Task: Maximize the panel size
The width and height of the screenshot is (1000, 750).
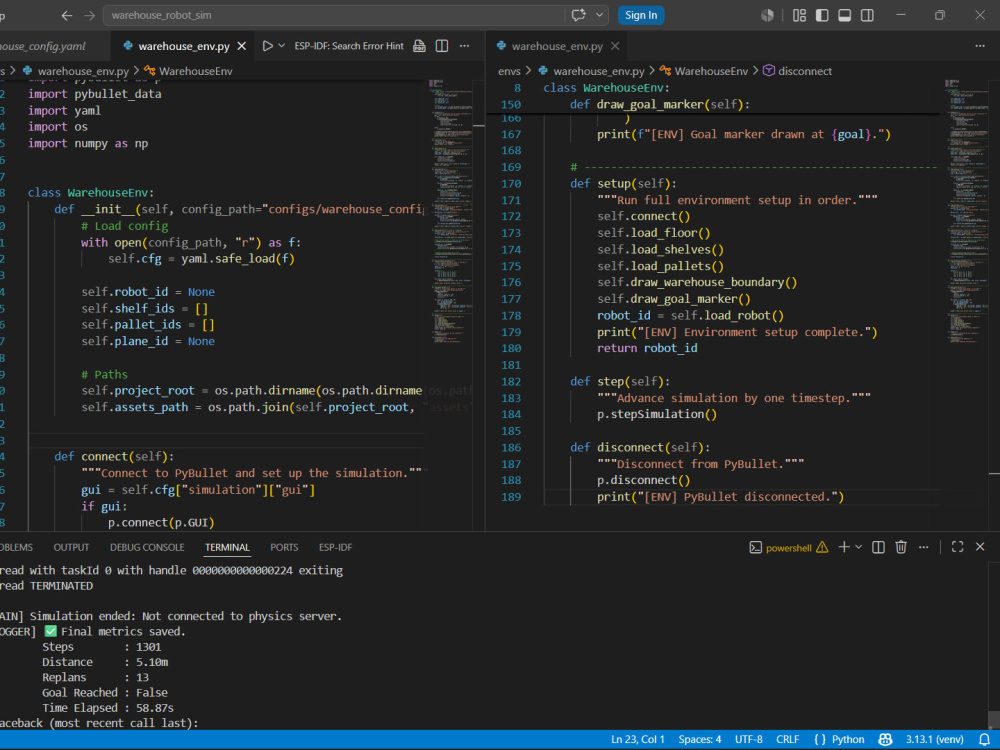Action: 957,547
